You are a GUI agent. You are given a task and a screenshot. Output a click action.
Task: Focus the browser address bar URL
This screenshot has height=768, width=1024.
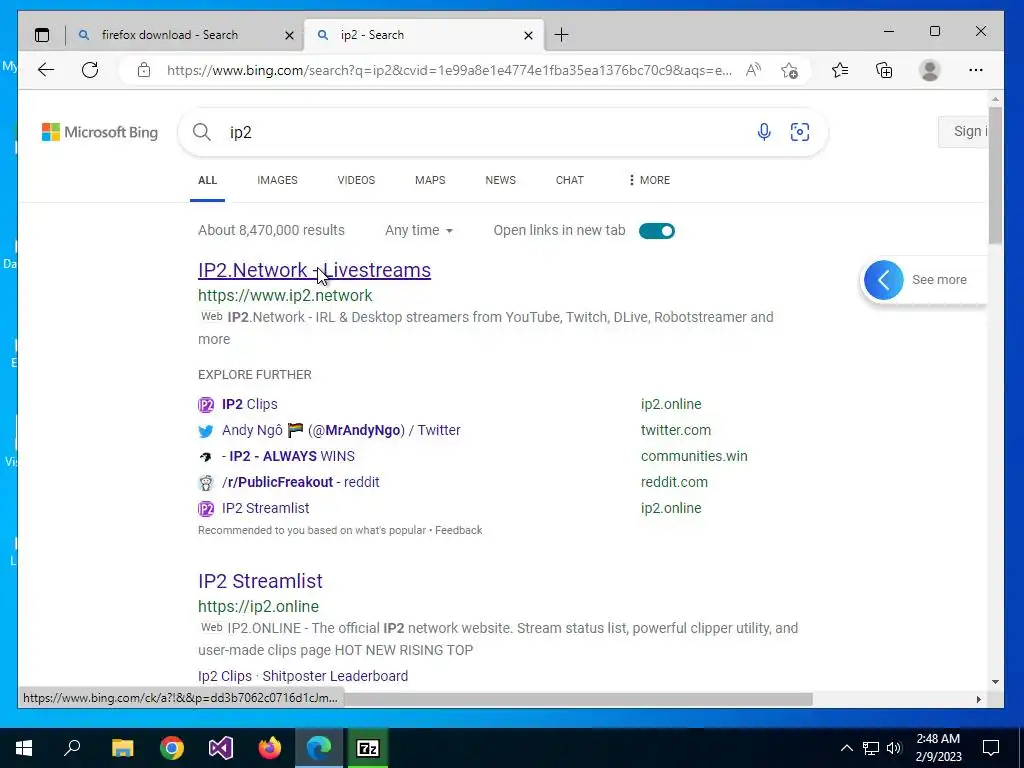[449, 70]
